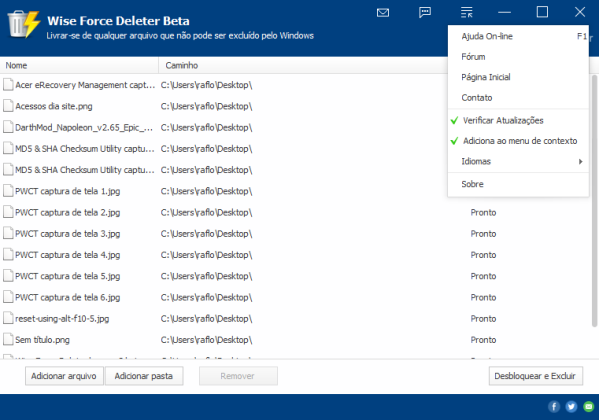The image size is (599, 420).
Task: Open Sobre menu entry
Action: click(518, 184)
